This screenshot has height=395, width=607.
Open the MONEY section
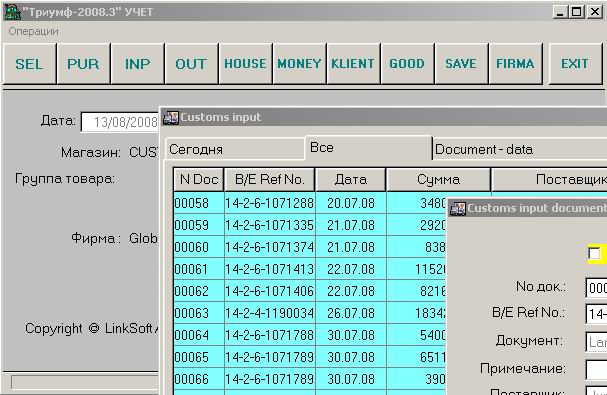click(299, 64)
